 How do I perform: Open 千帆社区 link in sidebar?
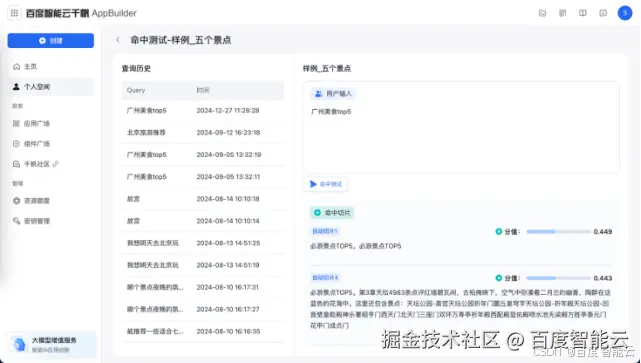(x=51, y=164)
